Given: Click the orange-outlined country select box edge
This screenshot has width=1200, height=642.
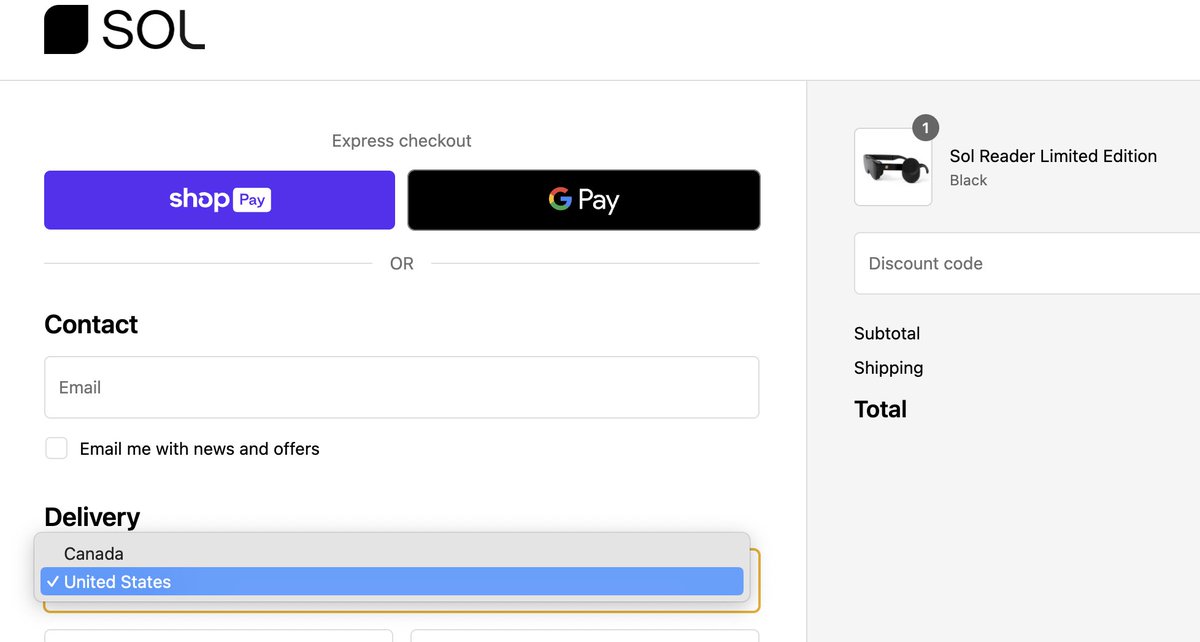Looking at the screenshot, I should click(x=755, y=580).
